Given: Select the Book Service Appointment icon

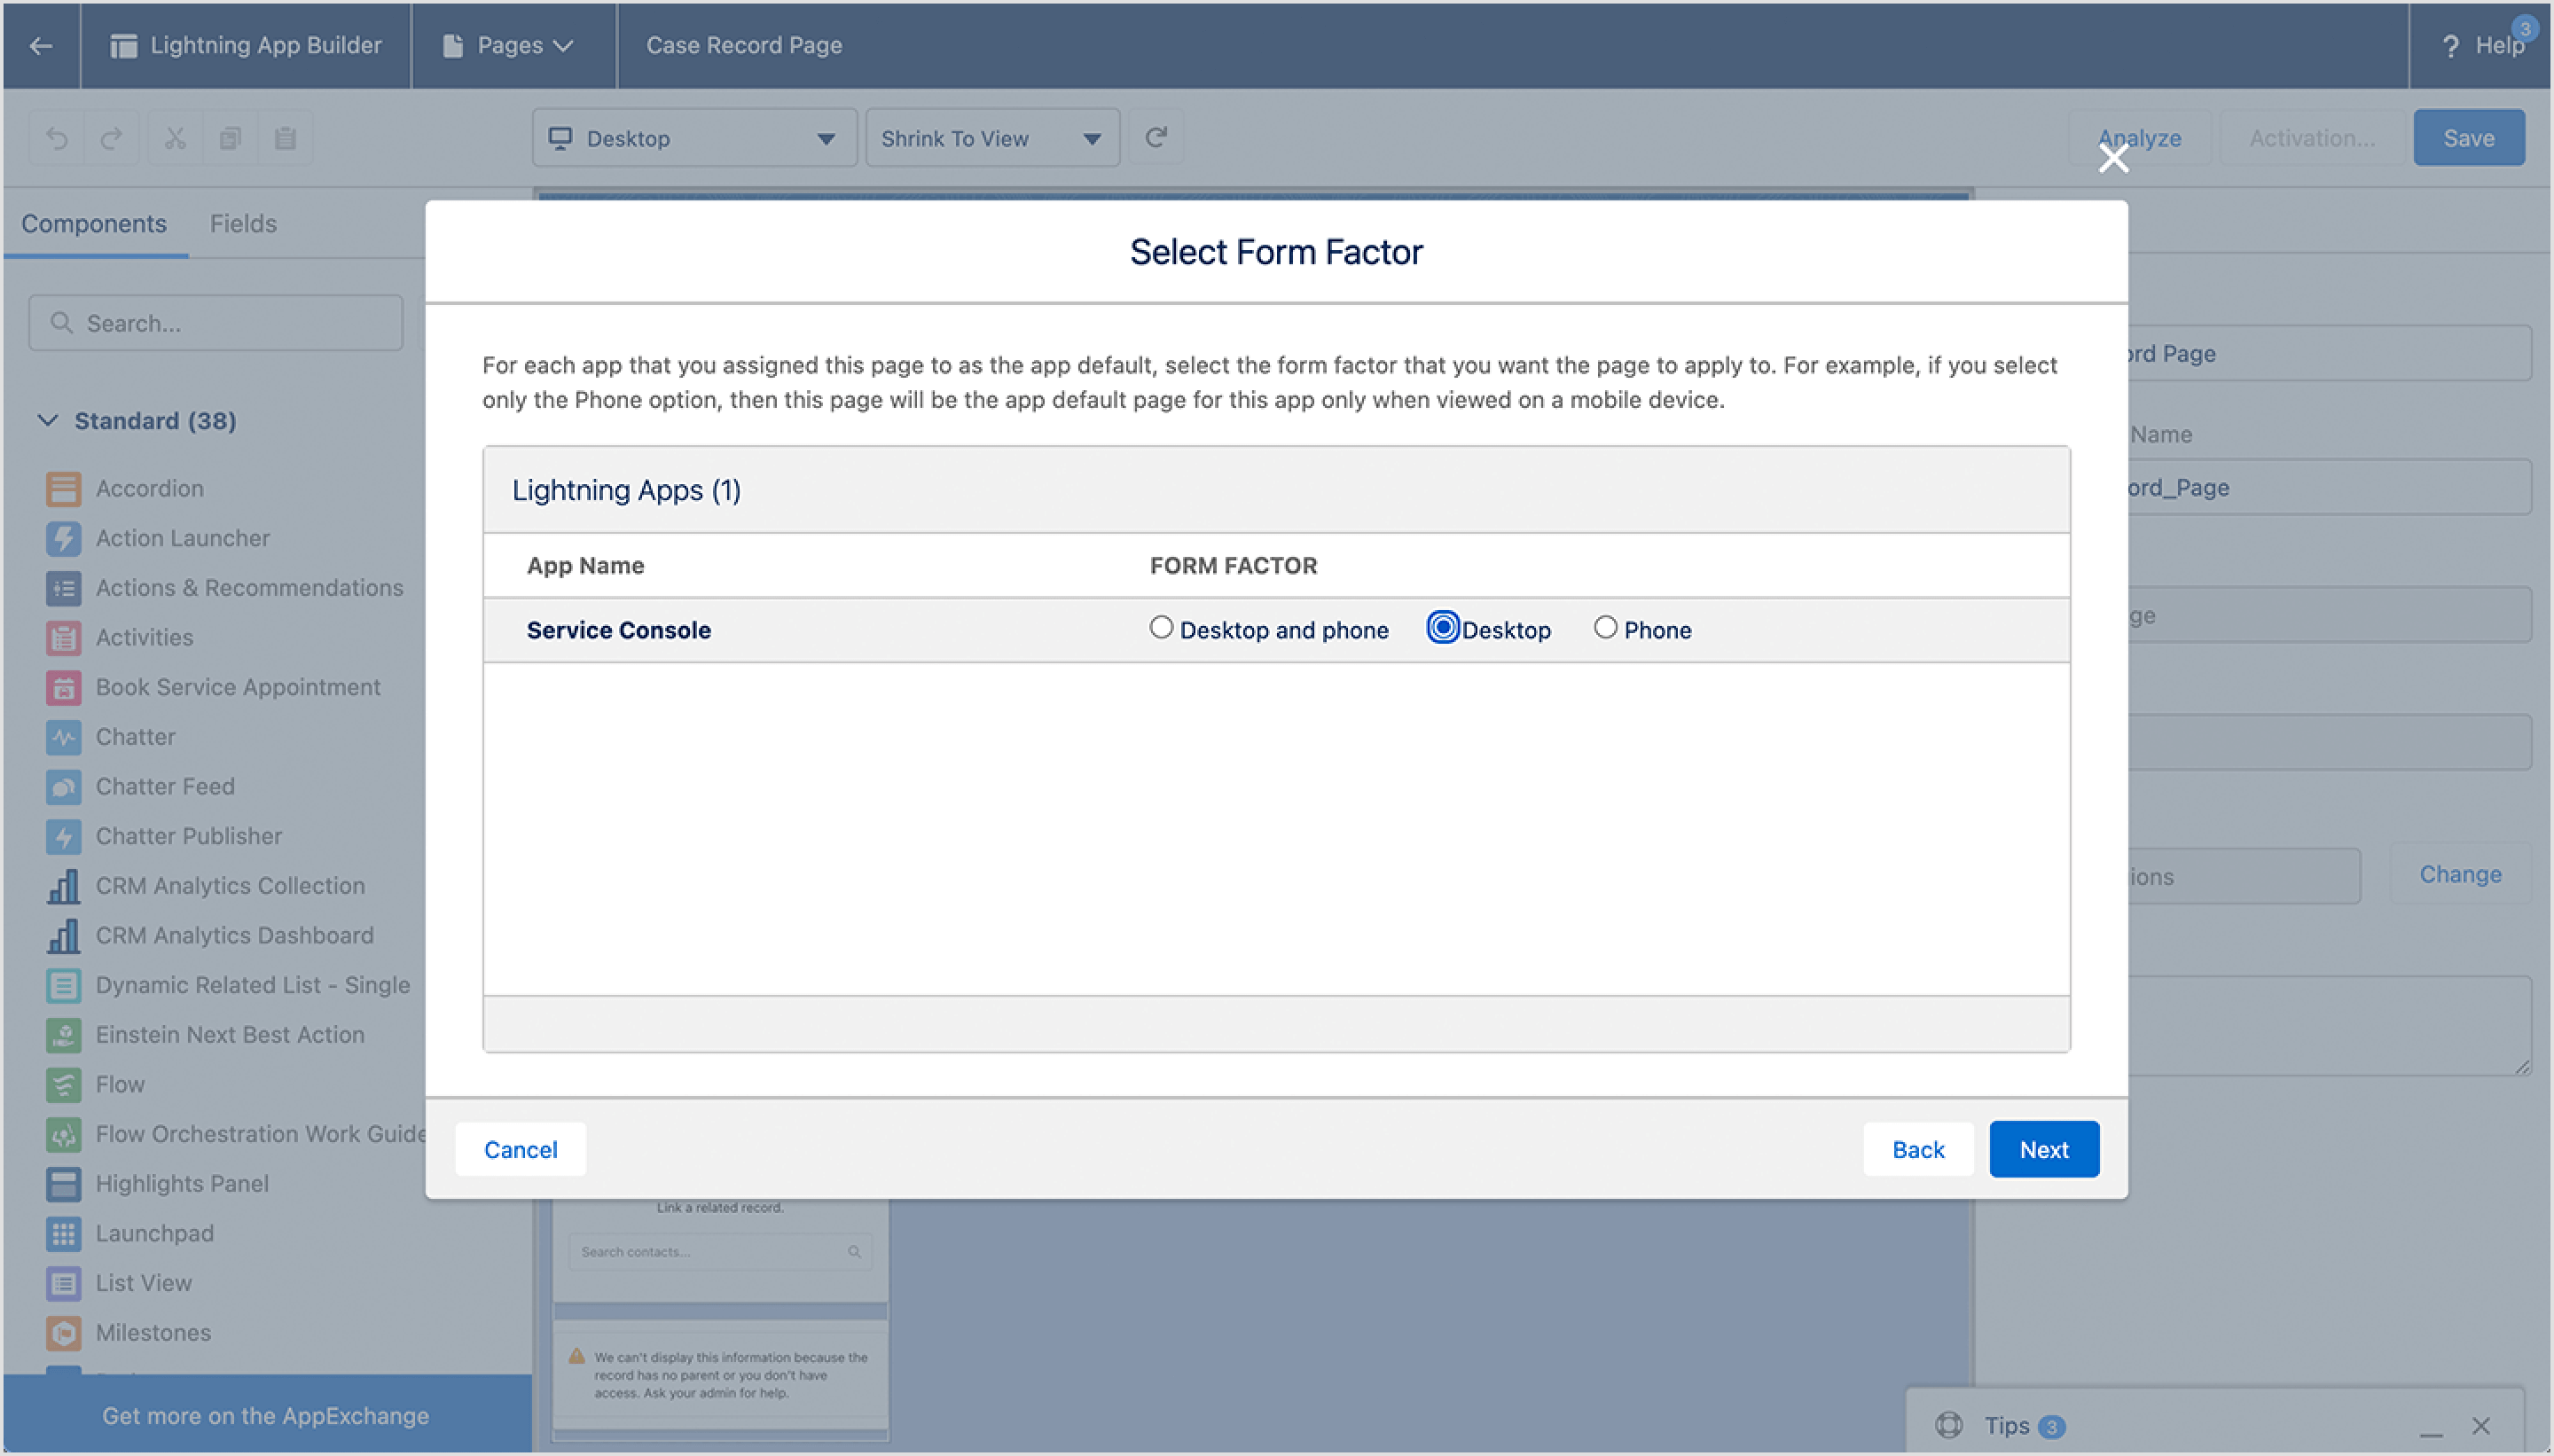Looking at the screenshot, I should click(63, 687).
